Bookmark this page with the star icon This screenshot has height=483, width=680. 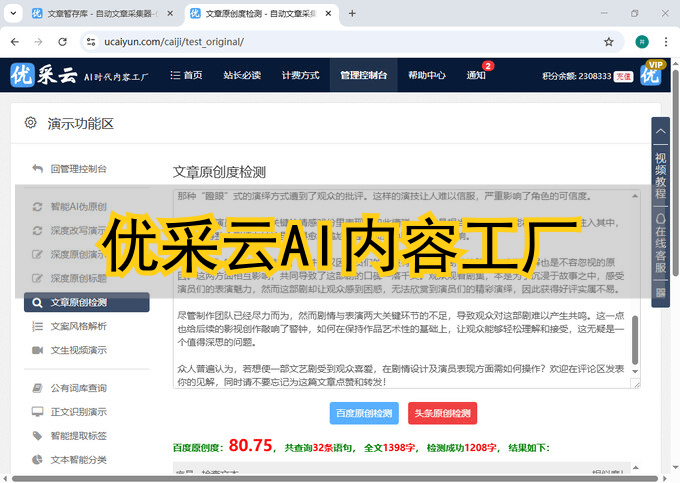pos(608,42)
